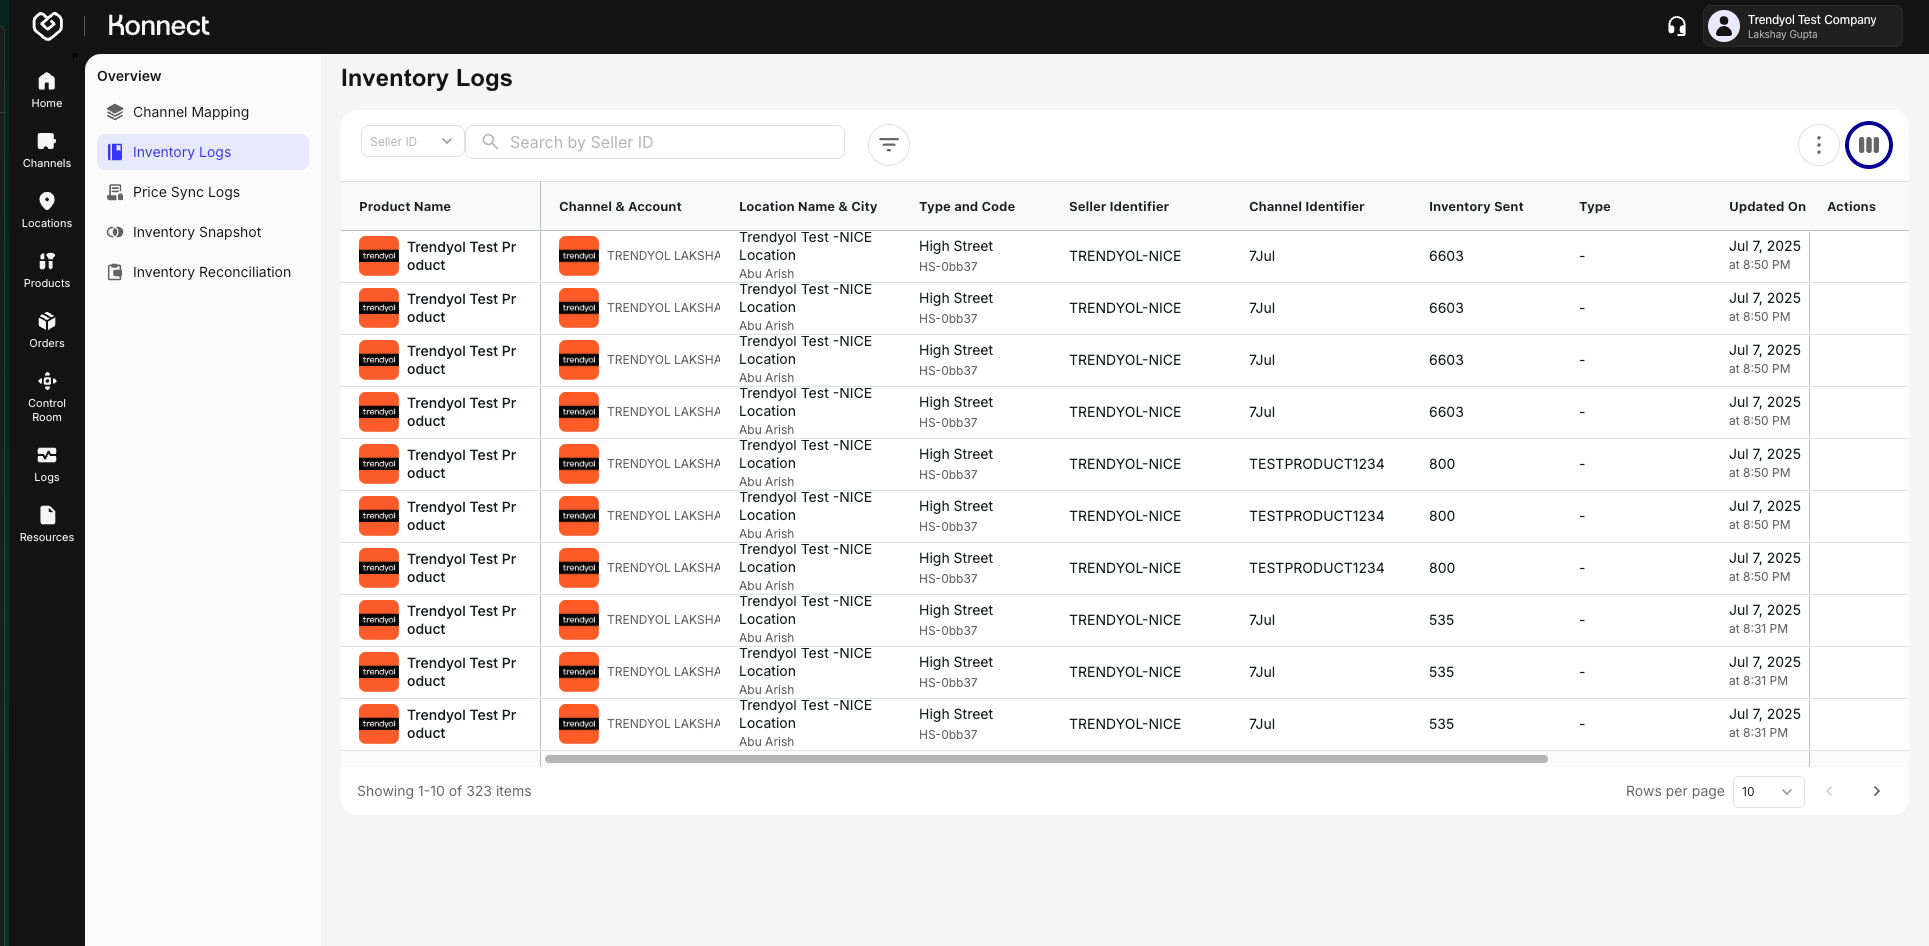Viewport: 1929px width, 946px height.
Task: Open the three-dot more options menu
Action: tap(1819, 145)
